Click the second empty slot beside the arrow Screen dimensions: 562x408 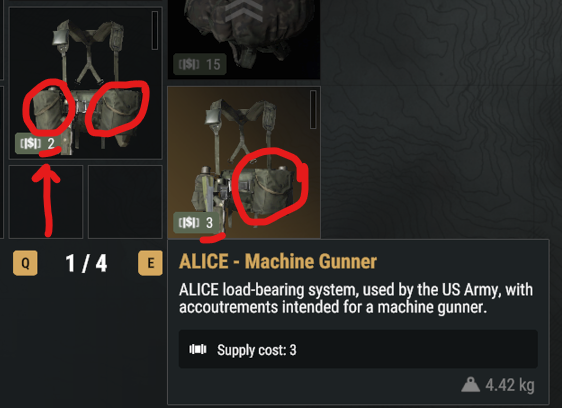125,202
